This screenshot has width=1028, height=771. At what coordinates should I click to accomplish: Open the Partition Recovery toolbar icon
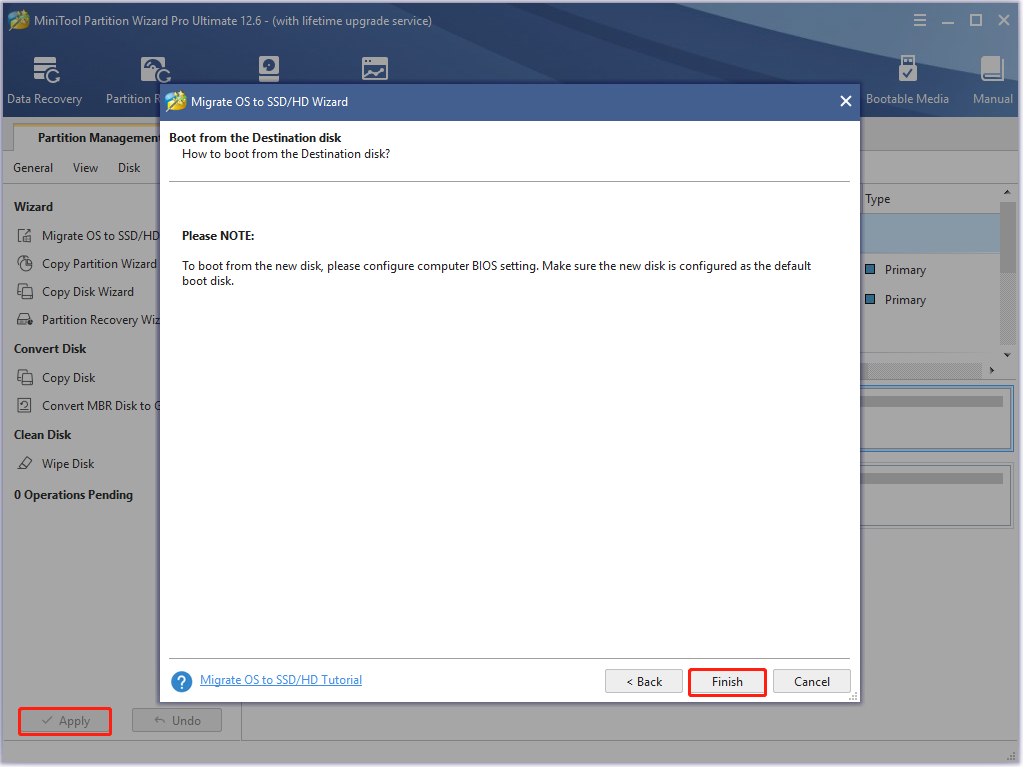click(x=155, y=70)
